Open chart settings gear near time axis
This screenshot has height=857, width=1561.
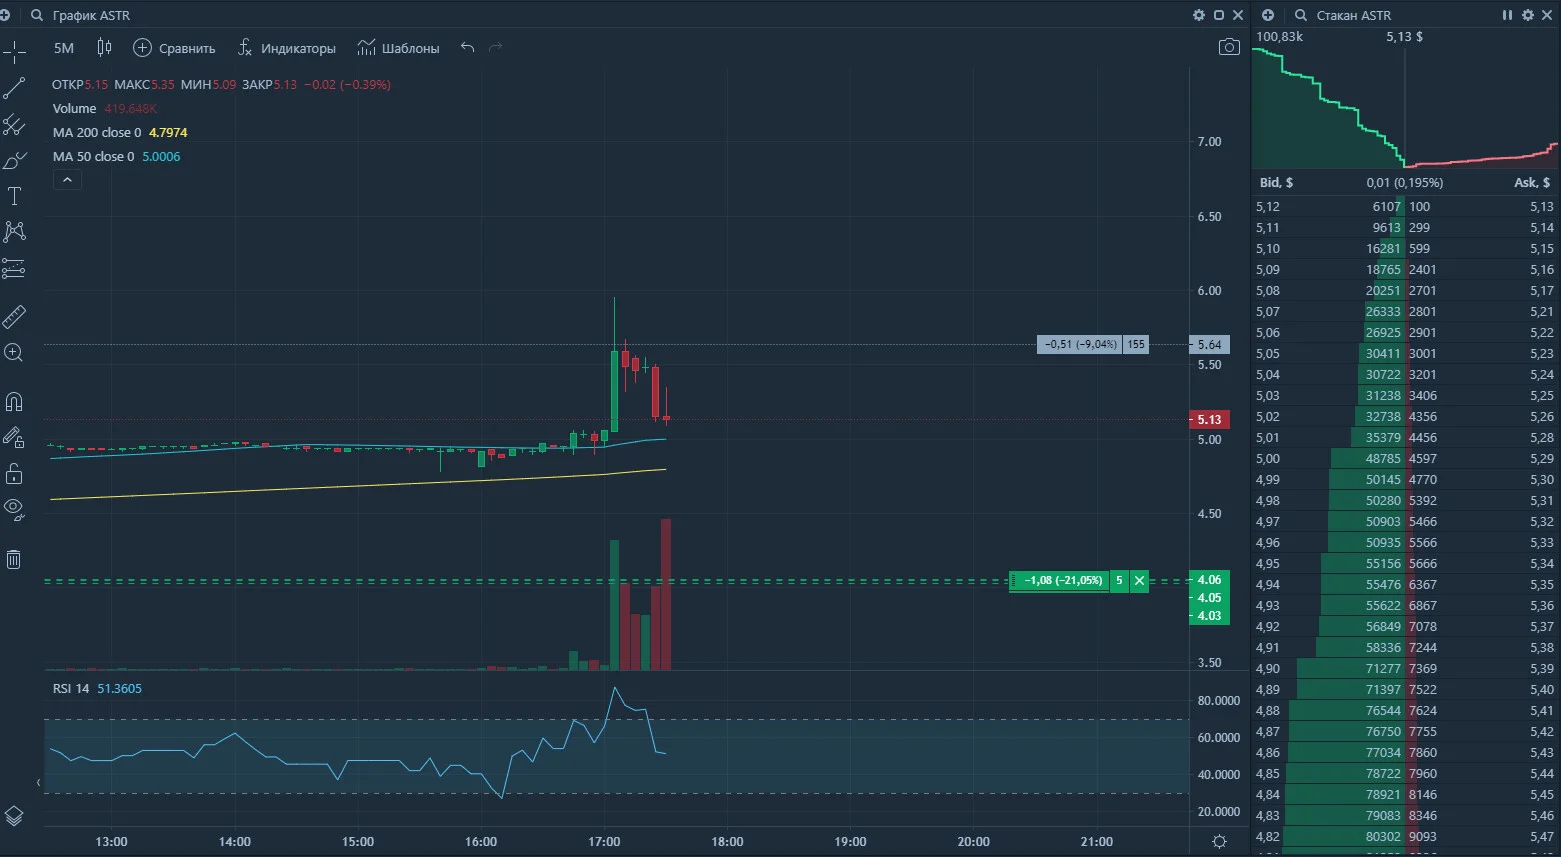point(1219,841)
